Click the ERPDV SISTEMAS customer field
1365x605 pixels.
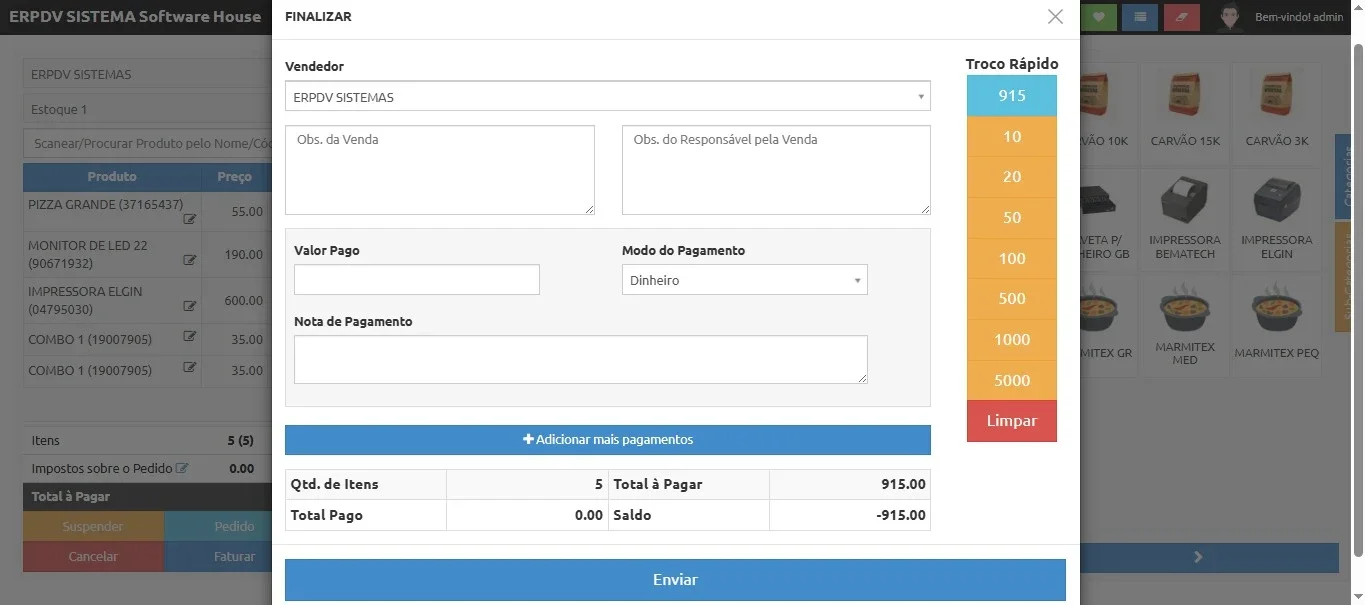pos(148,74)
